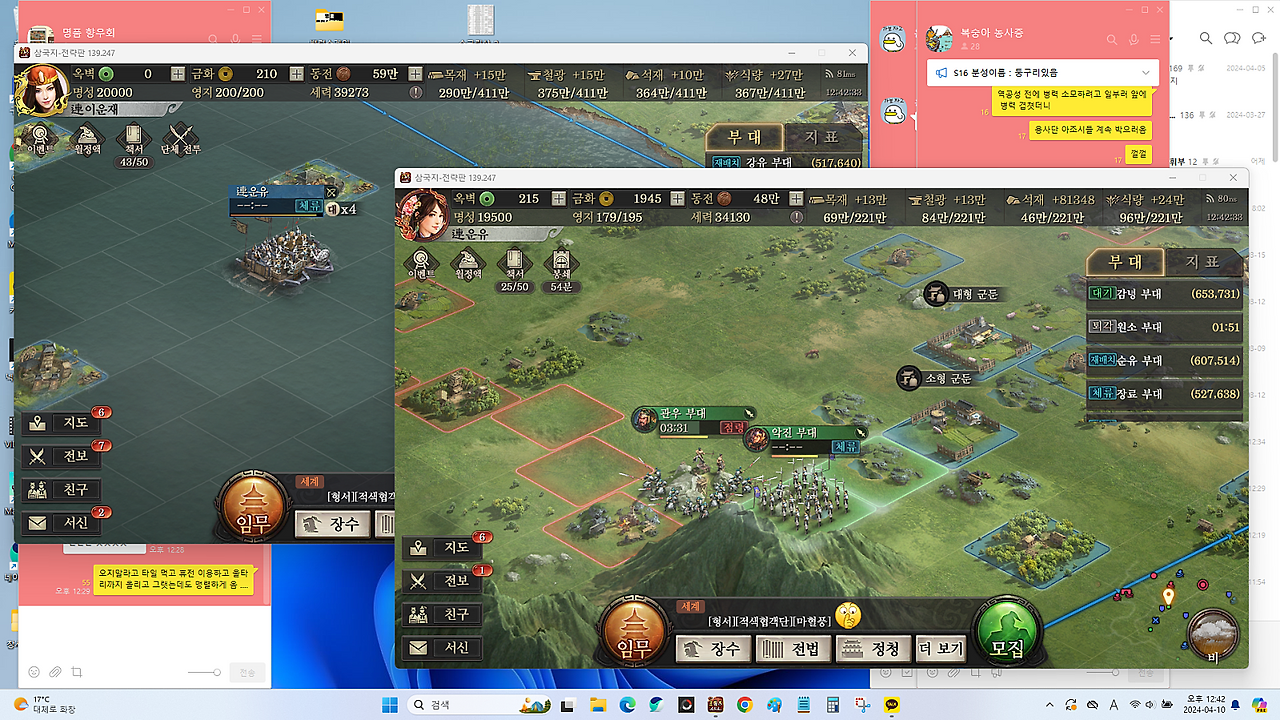This screenshot has height=720, width=1280.
Task: Click 장수 generals button in back window
Action: pos(332,524)
